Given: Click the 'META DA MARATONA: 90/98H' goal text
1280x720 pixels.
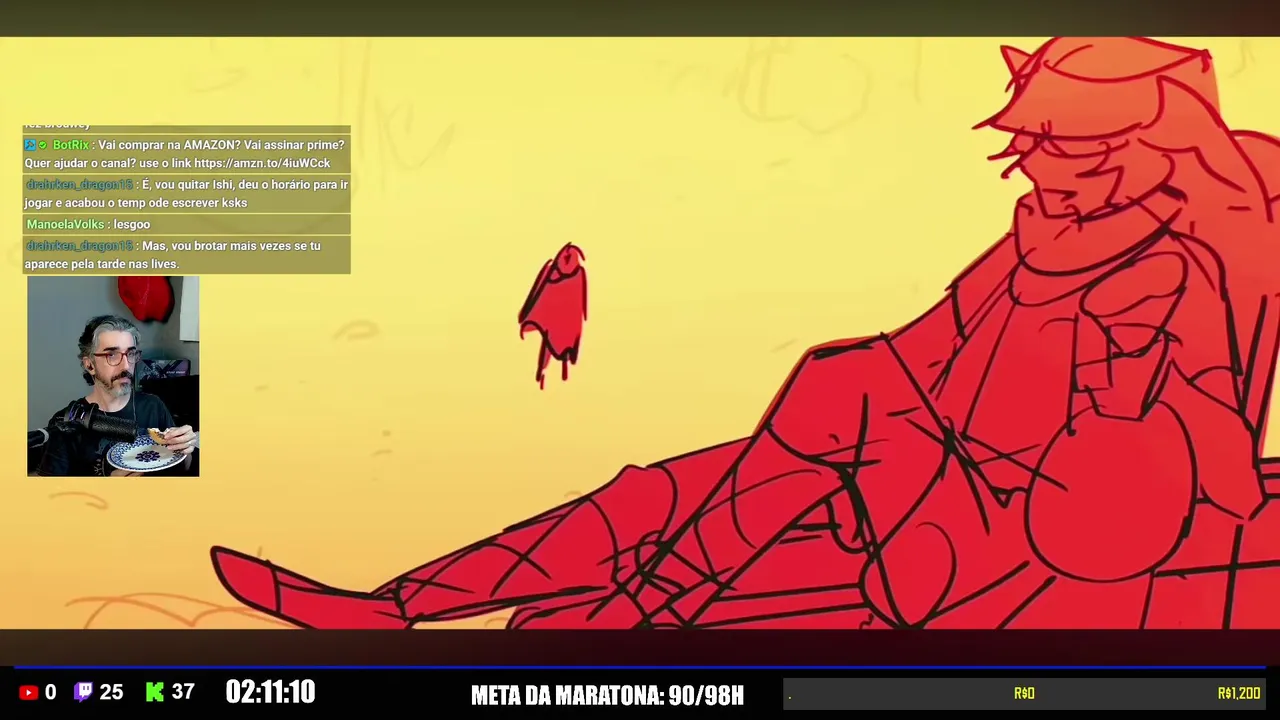Looking at the screenshot, I should (607, 695).
